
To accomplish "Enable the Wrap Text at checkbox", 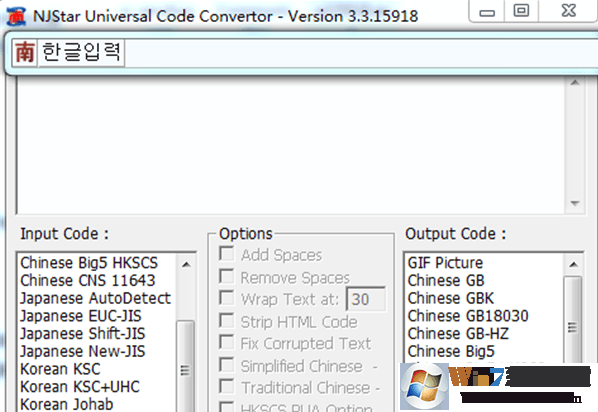I will (x=227, y=298).
